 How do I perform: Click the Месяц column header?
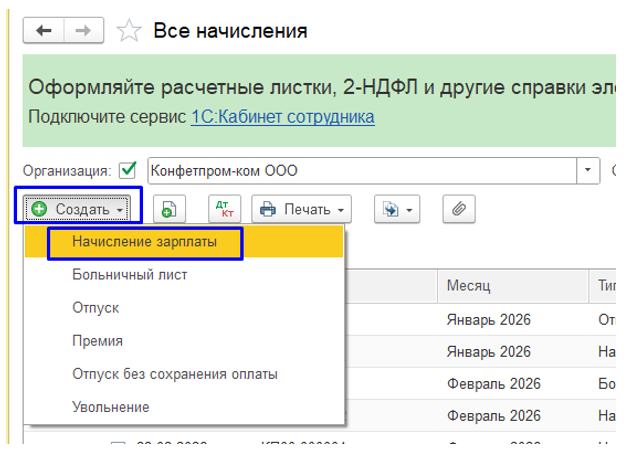513,286
